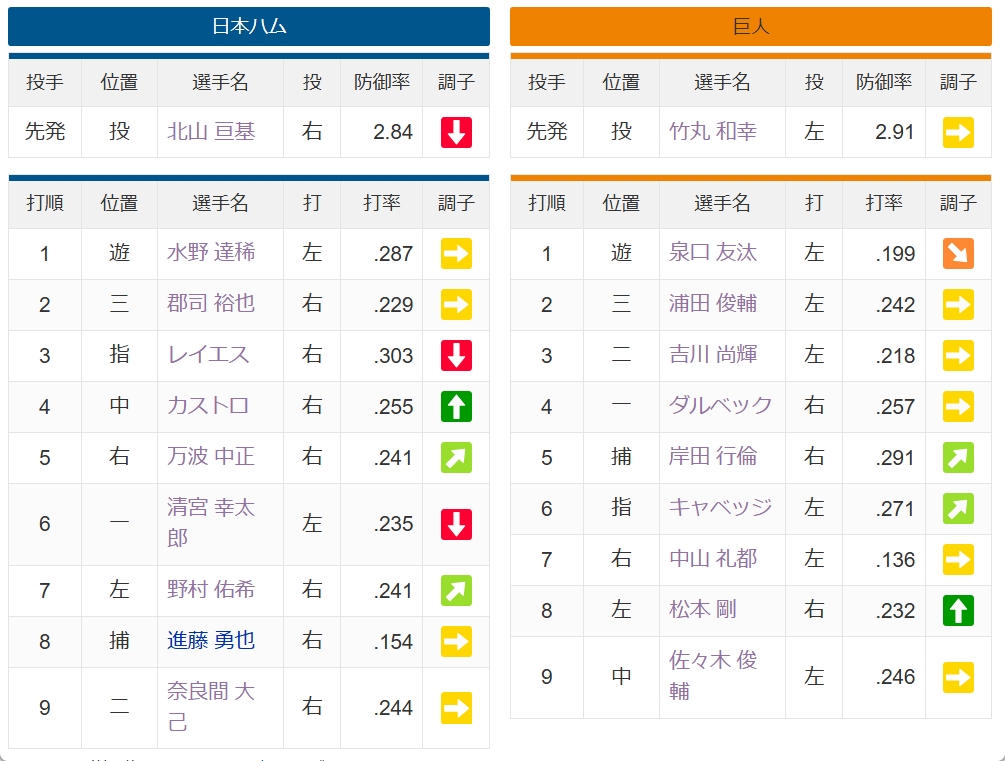The width and height of the screenshot is (1005, 761).
Task: Click yellow condition arrow for 浦田 俊輔
Action: click(x=958, y=304)
